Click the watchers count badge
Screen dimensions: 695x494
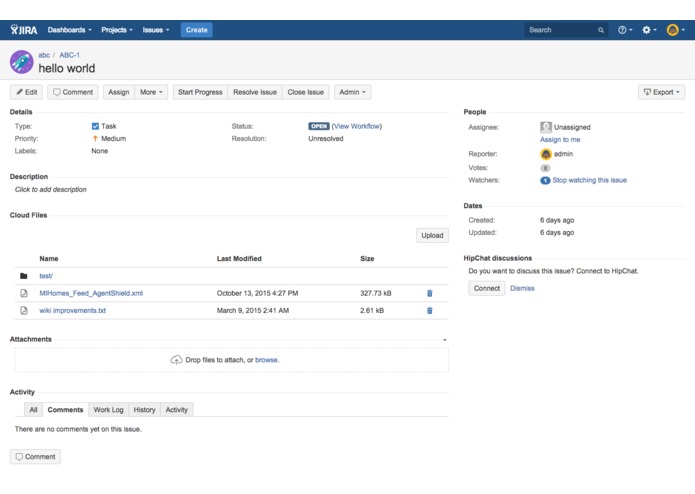click(545, 180)
